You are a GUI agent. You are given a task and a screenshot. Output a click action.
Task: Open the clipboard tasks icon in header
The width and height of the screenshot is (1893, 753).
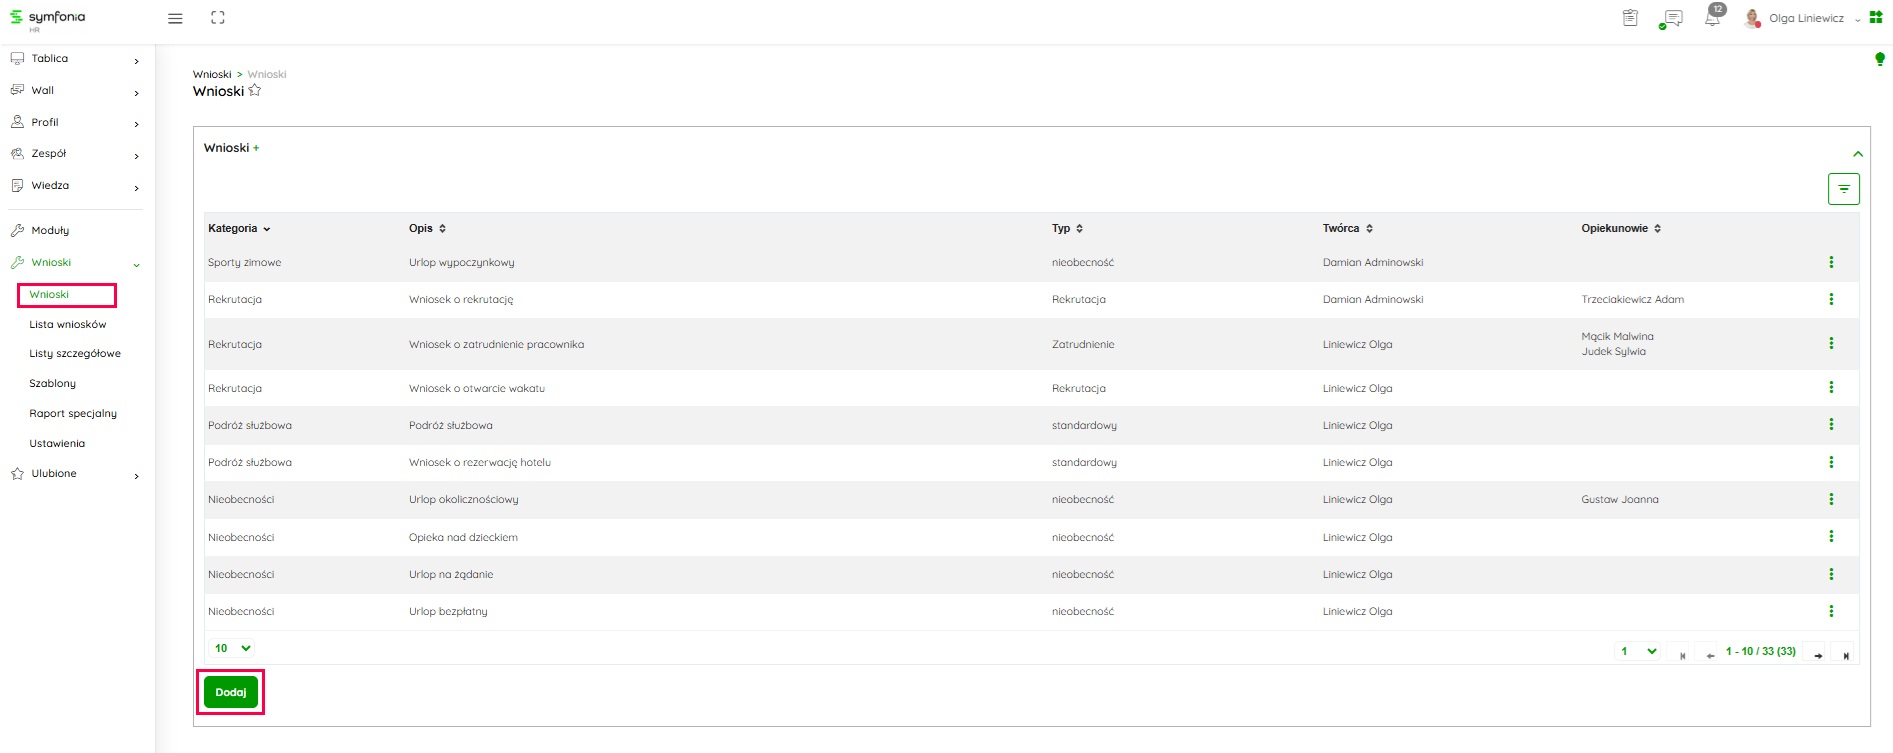click(1630, 18)
